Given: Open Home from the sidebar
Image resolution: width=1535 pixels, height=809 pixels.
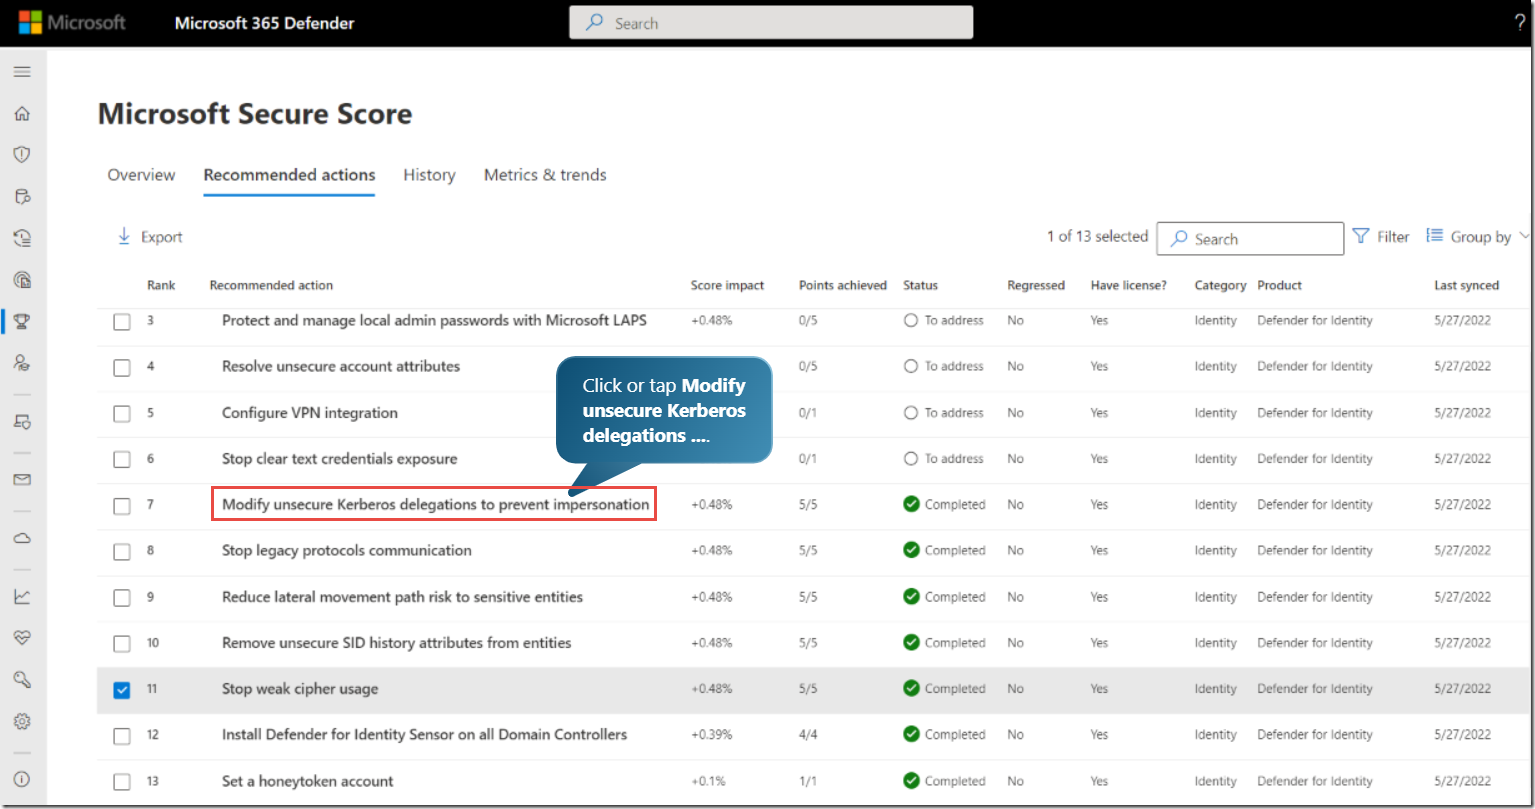Looking at the screenshot, I should (x=22, y=114).
